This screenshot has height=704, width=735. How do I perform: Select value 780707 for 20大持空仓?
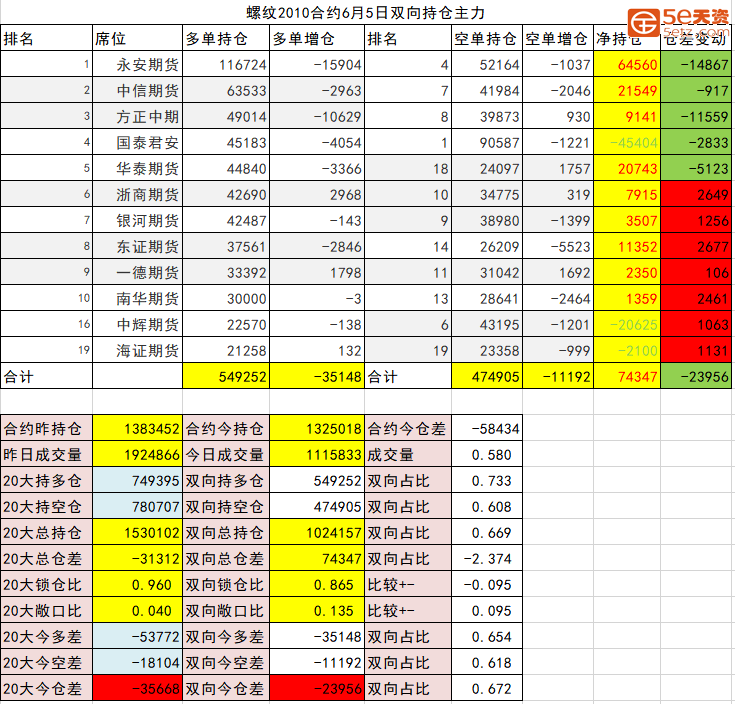(x=137, y=506)
